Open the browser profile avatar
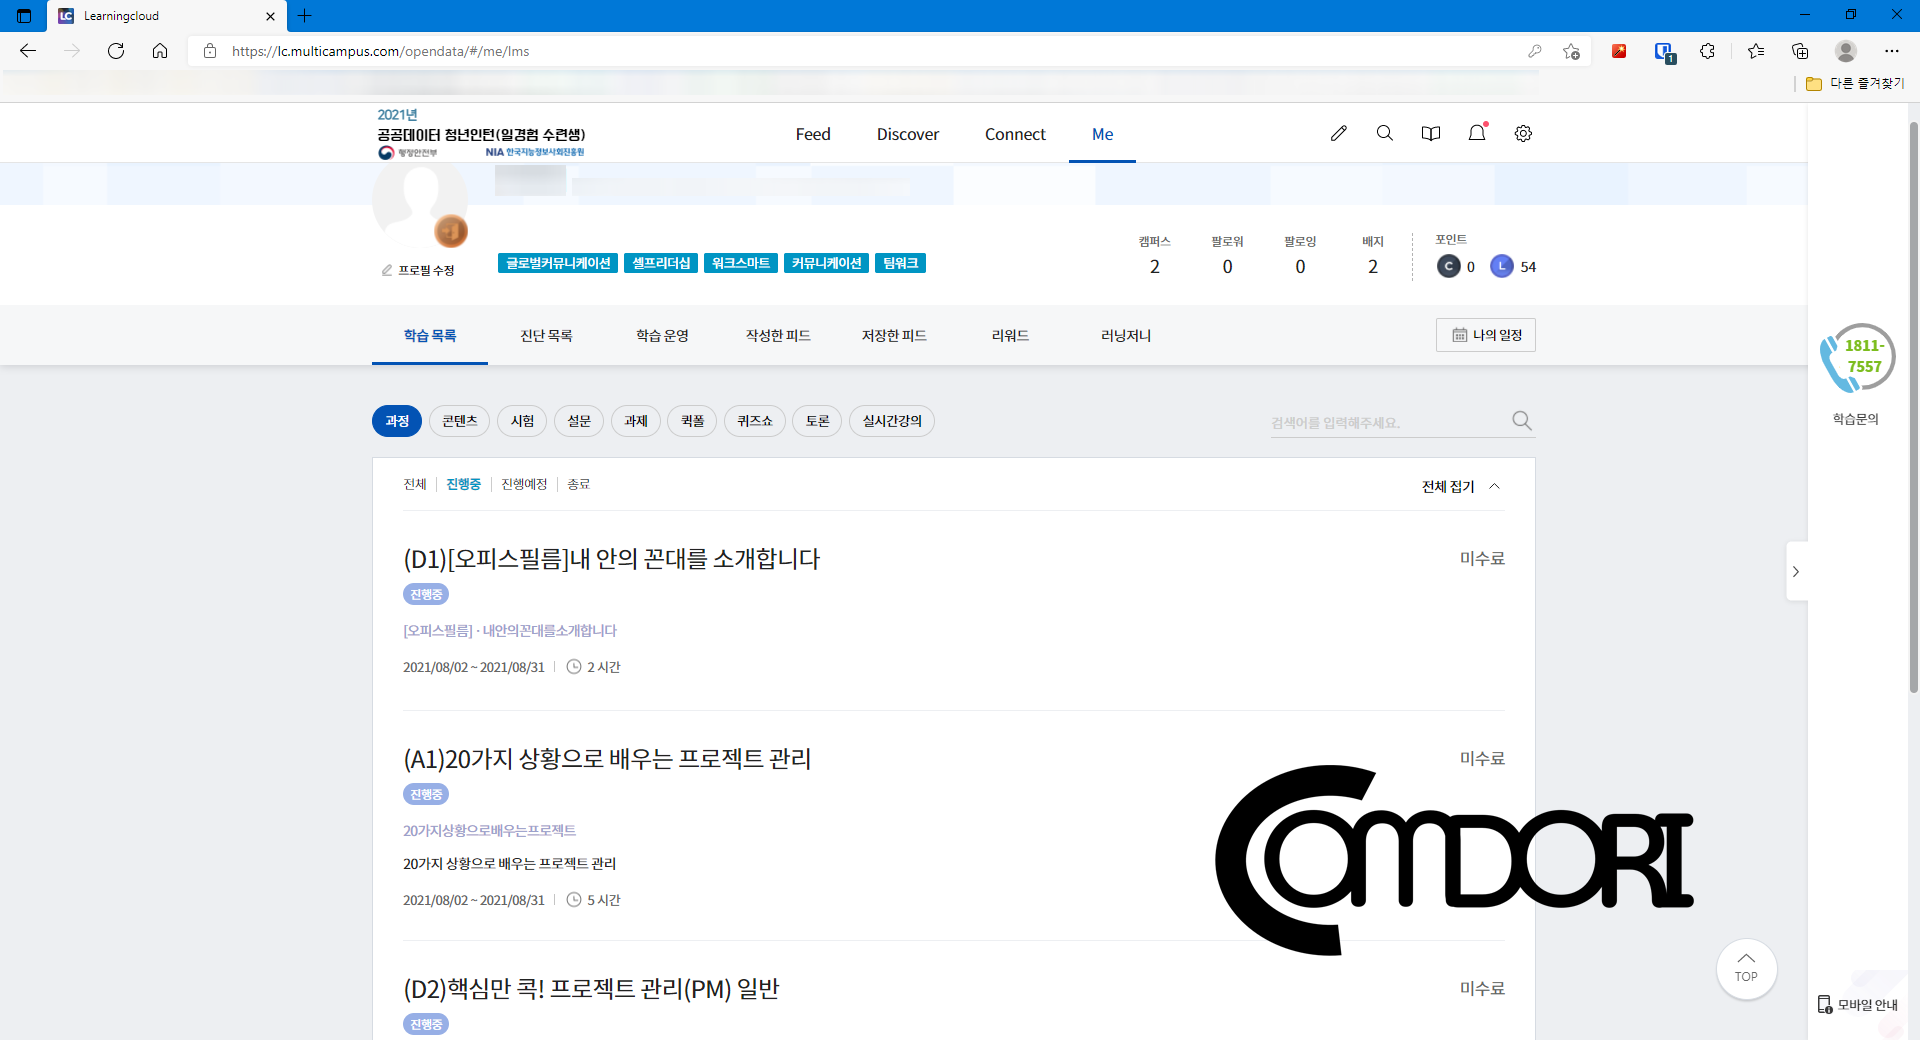Image resolution: width=1920 pixels, height=1040 pixels. tap(1846, 51)
